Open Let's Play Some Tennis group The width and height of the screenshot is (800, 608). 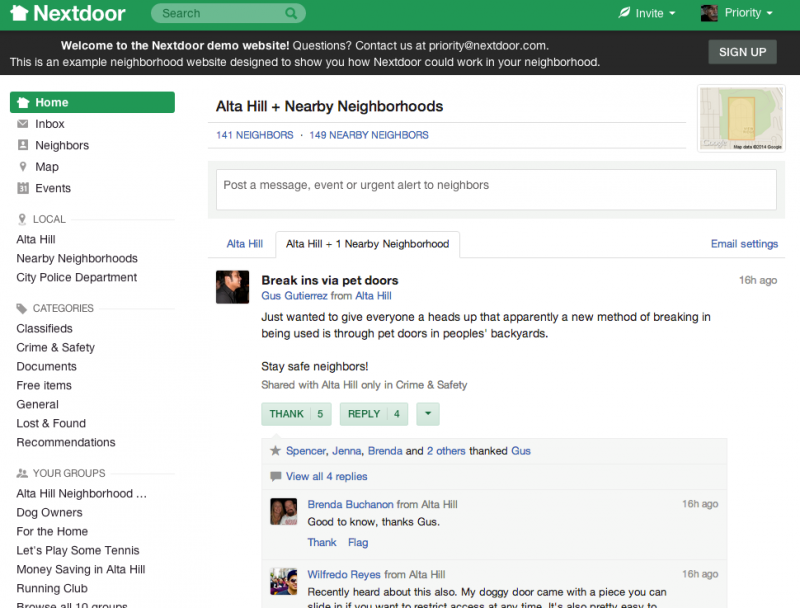(78, 550)
